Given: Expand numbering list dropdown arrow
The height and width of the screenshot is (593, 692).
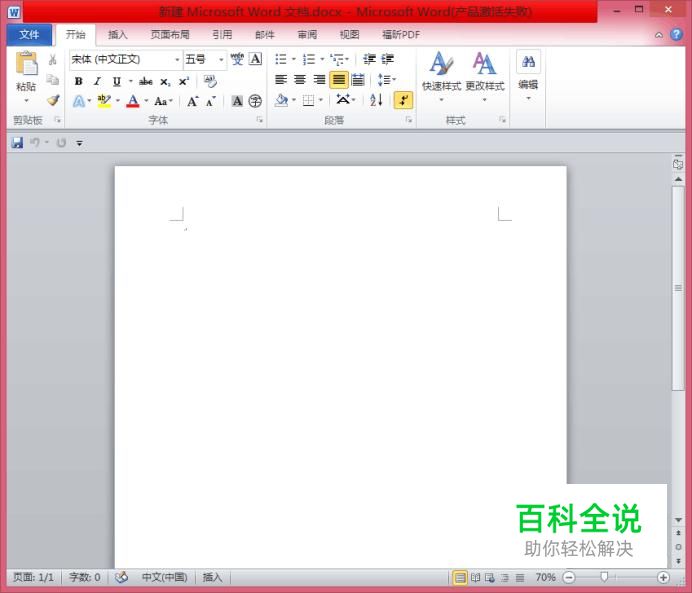Looking at the screenshot, I should tap(322, 59).
